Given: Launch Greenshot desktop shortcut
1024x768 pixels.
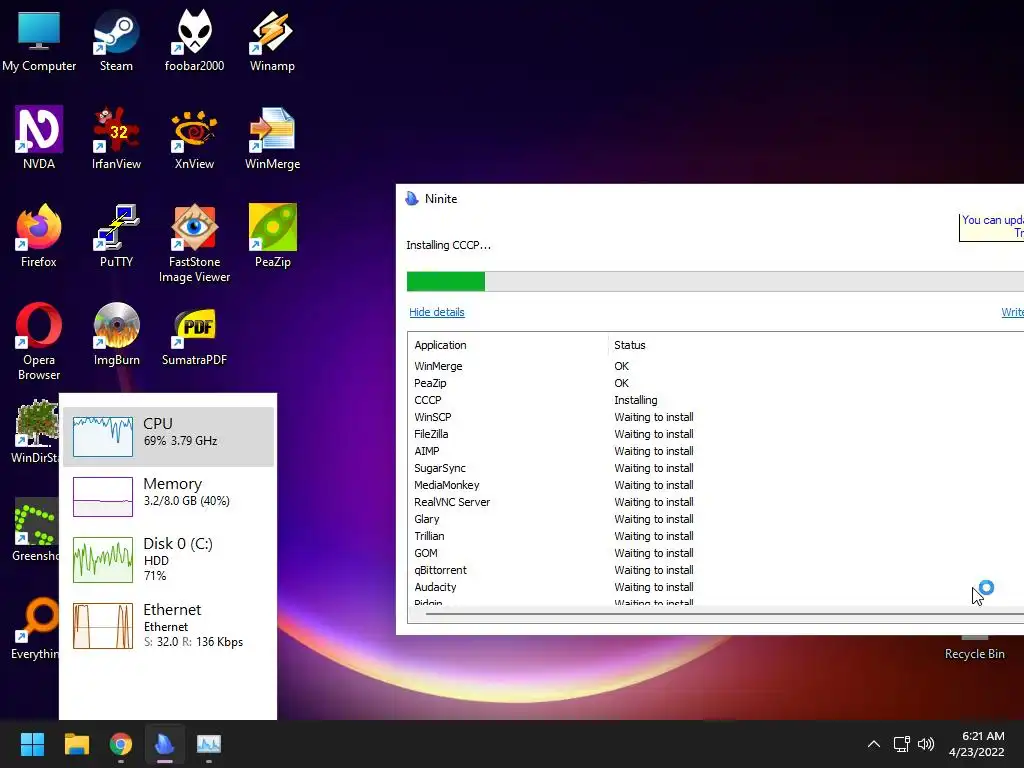Looking at the screenshot, I should 35,529.
